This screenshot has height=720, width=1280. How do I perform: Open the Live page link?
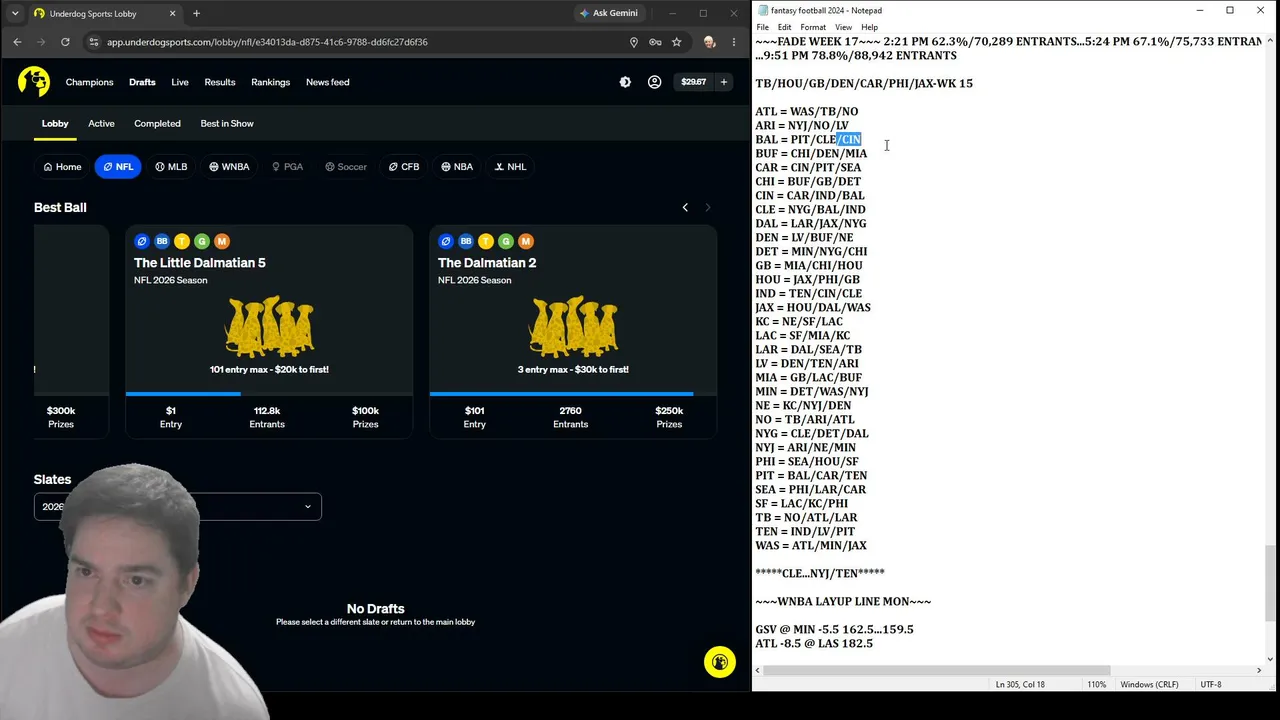point(180,82)
